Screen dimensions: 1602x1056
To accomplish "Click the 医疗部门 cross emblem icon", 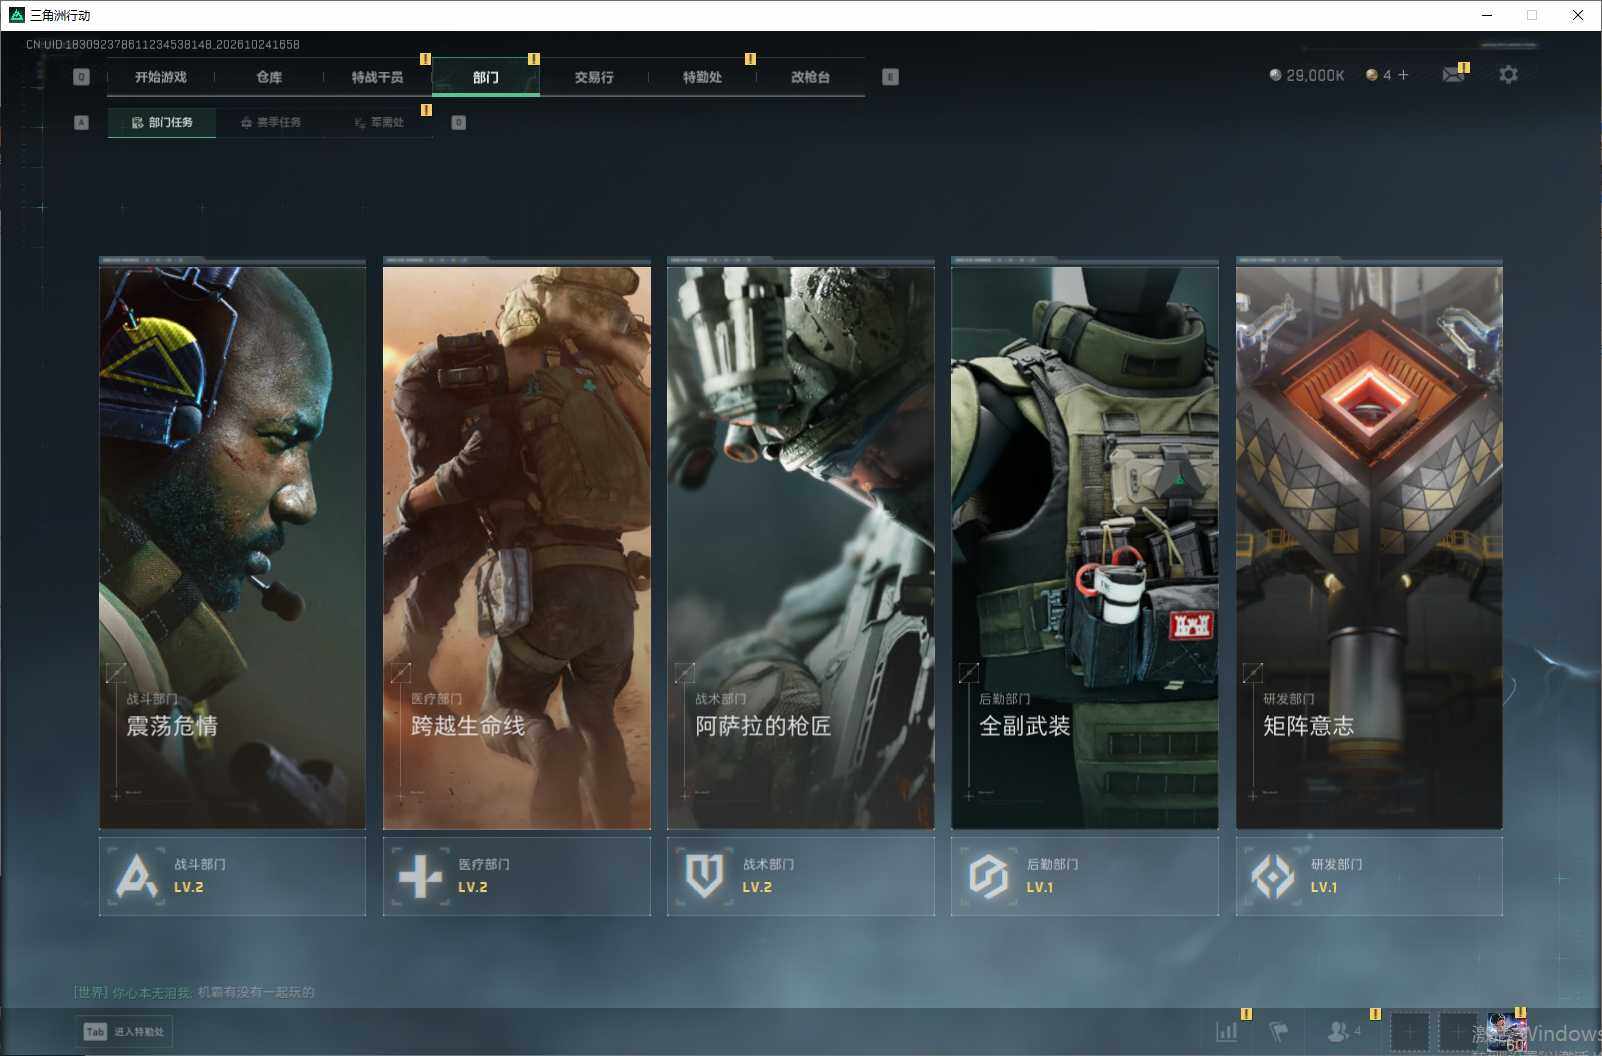I will pos(420,876).
